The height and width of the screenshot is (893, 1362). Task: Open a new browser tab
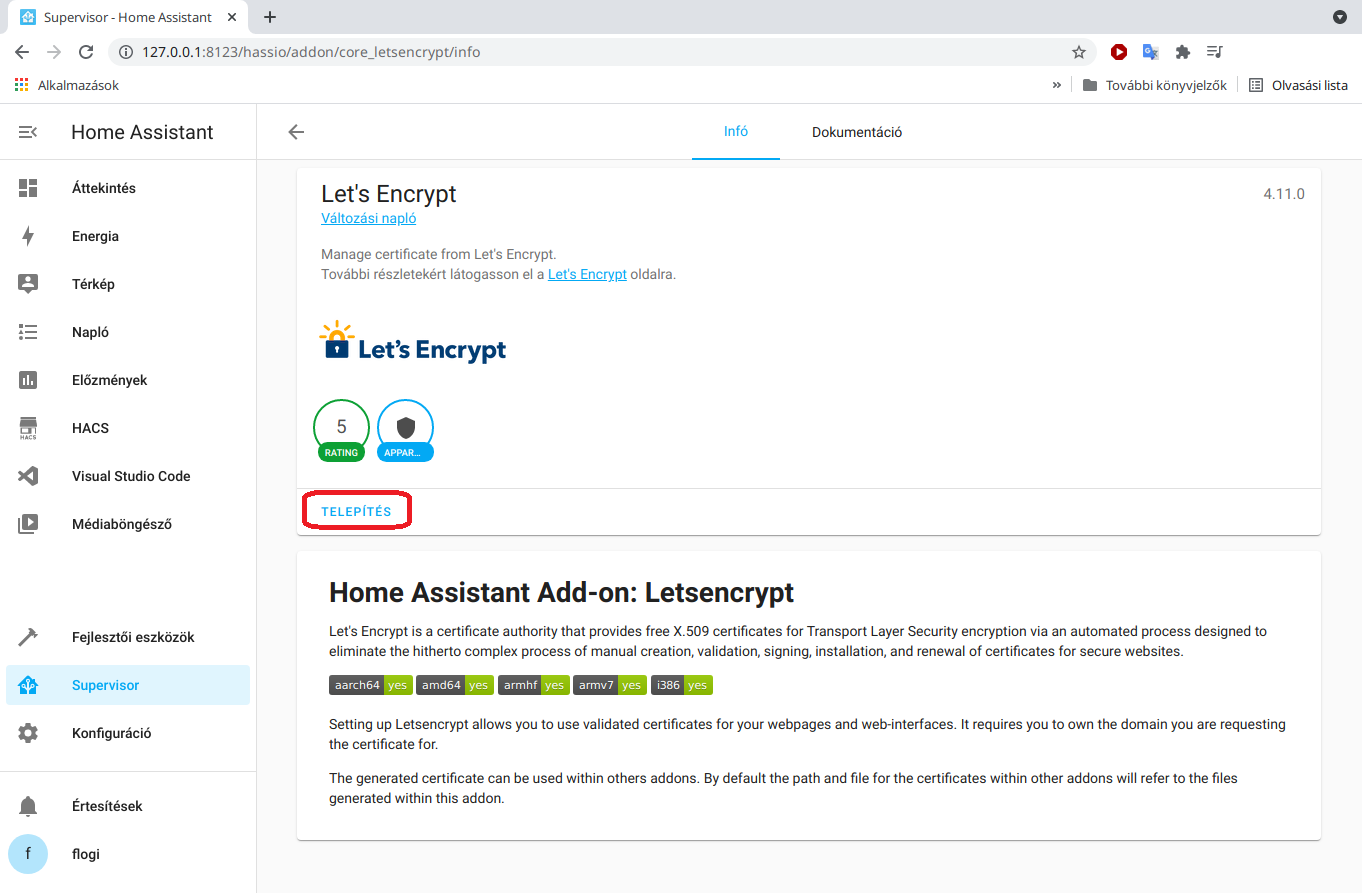click(x=270, y=17)
